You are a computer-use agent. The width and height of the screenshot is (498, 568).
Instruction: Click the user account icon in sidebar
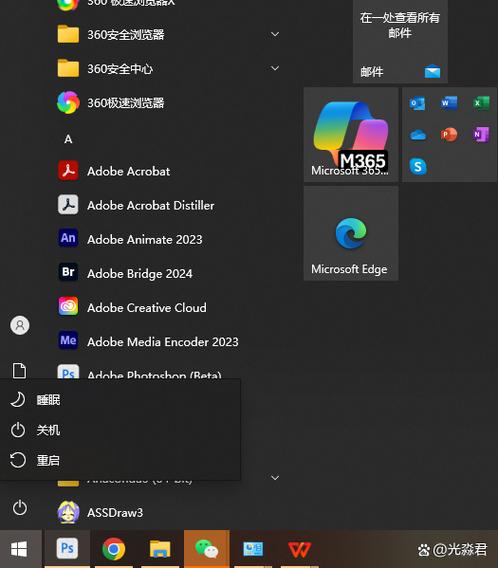click(20, 325)
